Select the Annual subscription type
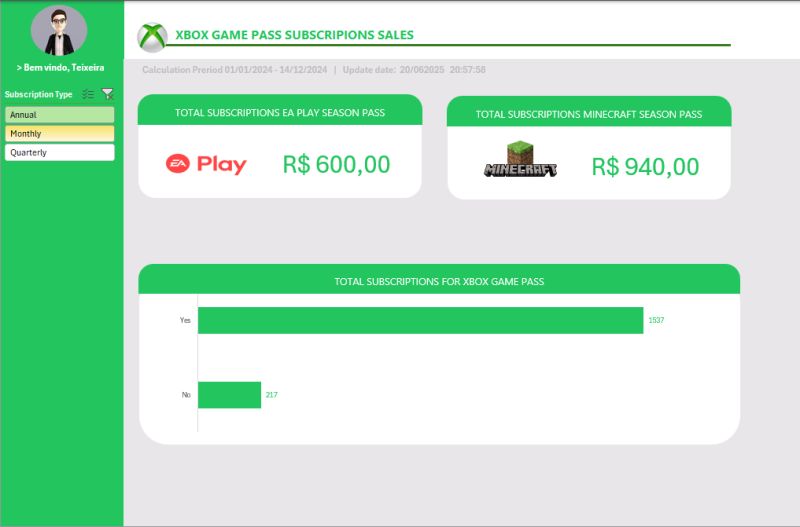 coord(59,115)
